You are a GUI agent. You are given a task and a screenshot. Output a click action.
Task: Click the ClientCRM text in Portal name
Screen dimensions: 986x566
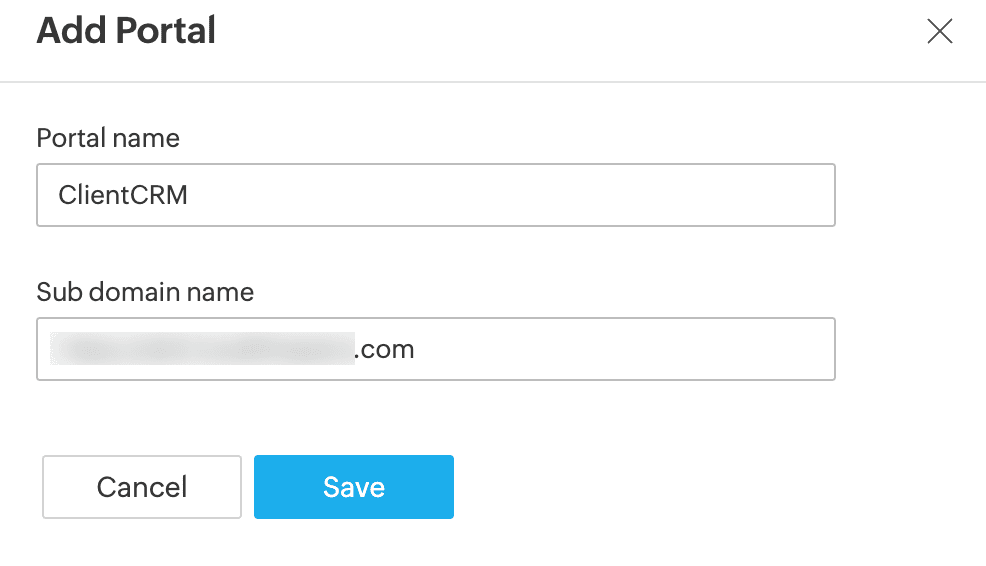pos(123,195)
